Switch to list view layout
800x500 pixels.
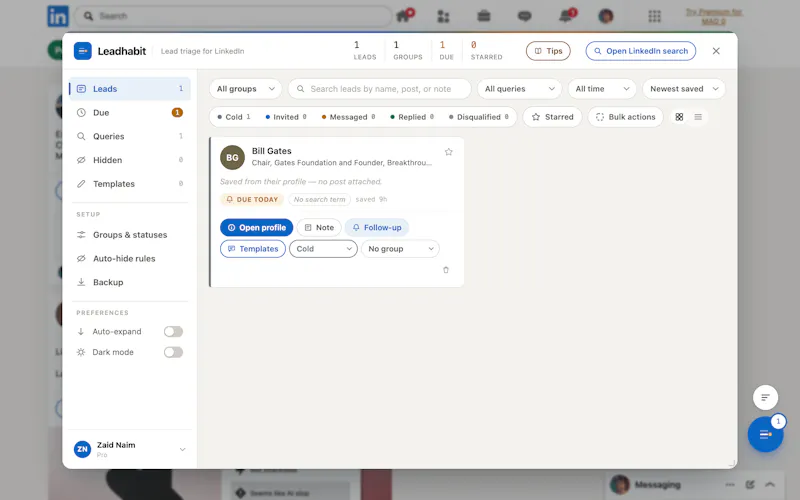tap(698, 117)
